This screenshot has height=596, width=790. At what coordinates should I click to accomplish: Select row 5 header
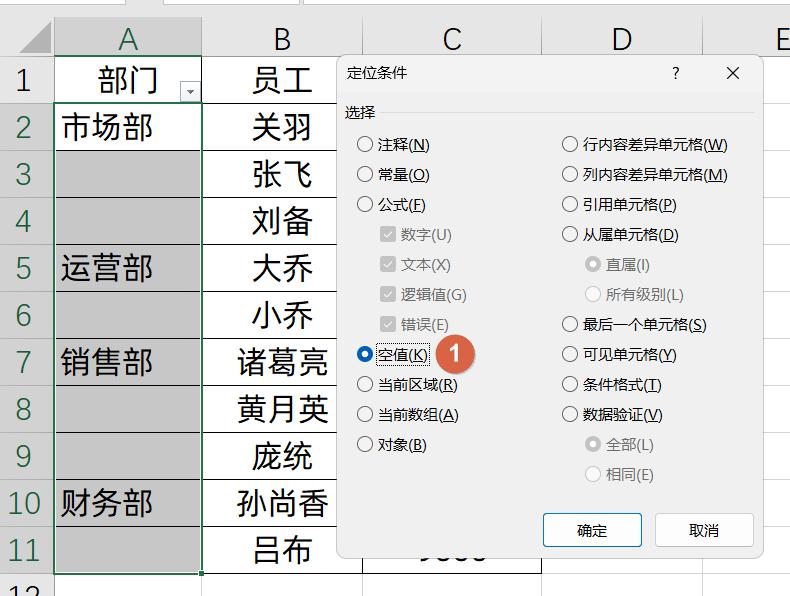point(26,268)
